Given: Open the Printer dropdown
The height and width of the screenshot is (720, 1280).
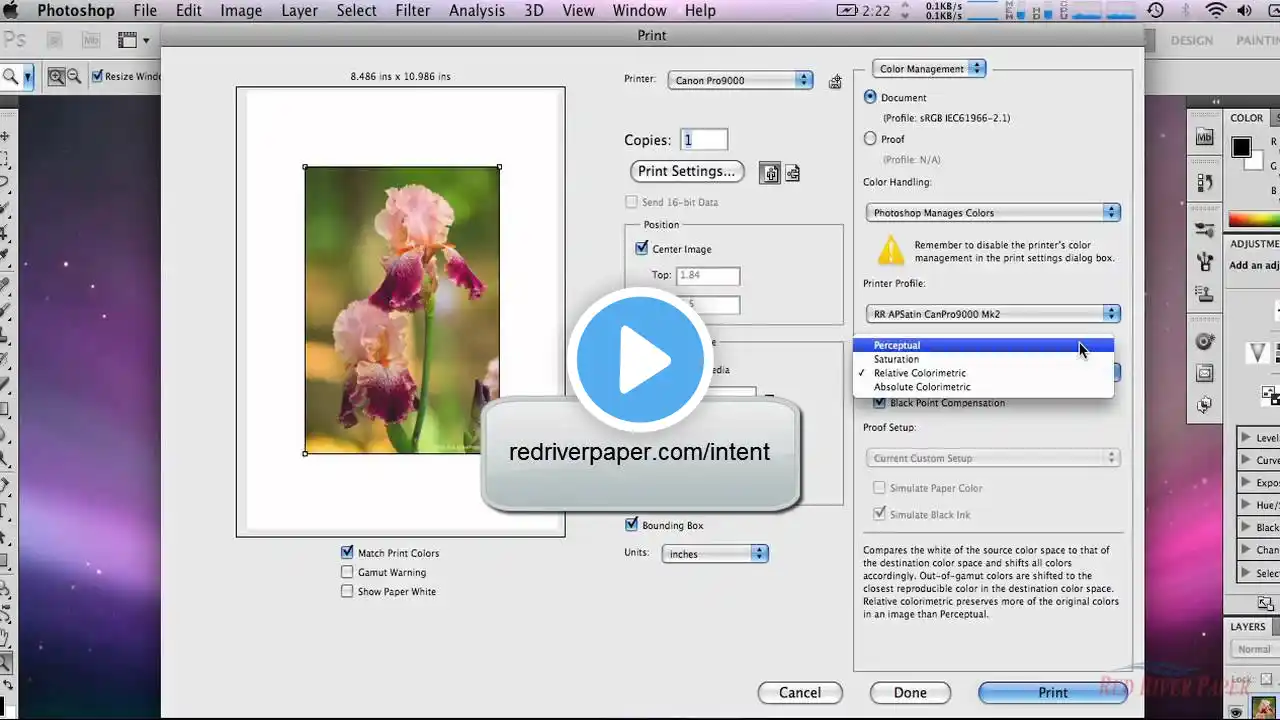Looking at the screenshot, I should pyautogui.click(x=740, y=80).
